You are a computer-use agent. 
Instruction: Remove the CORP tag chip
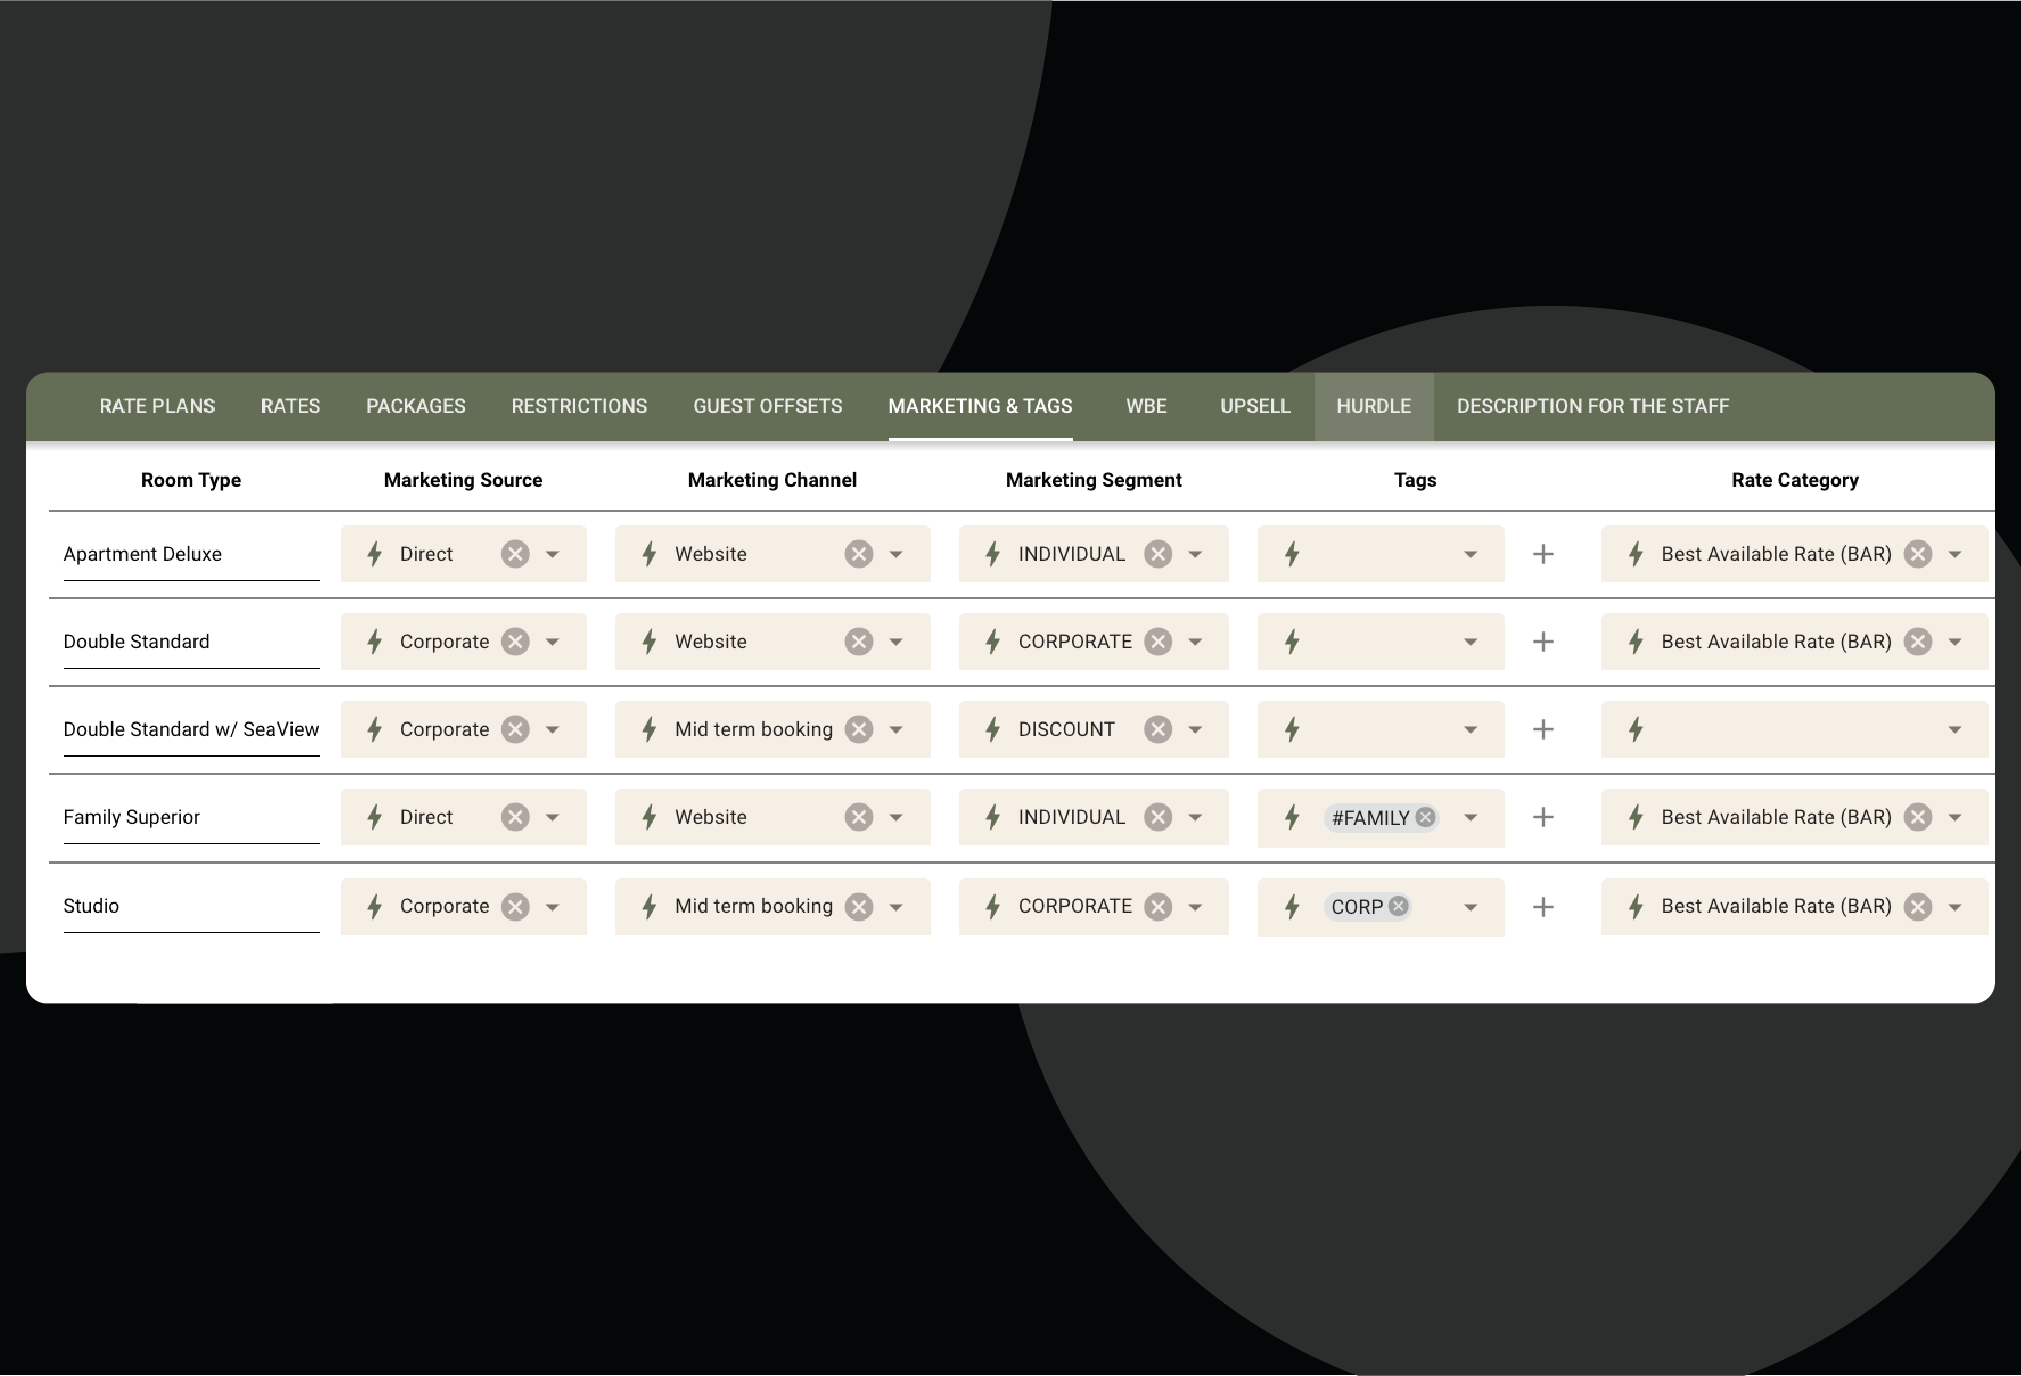tap(1399, 906)
